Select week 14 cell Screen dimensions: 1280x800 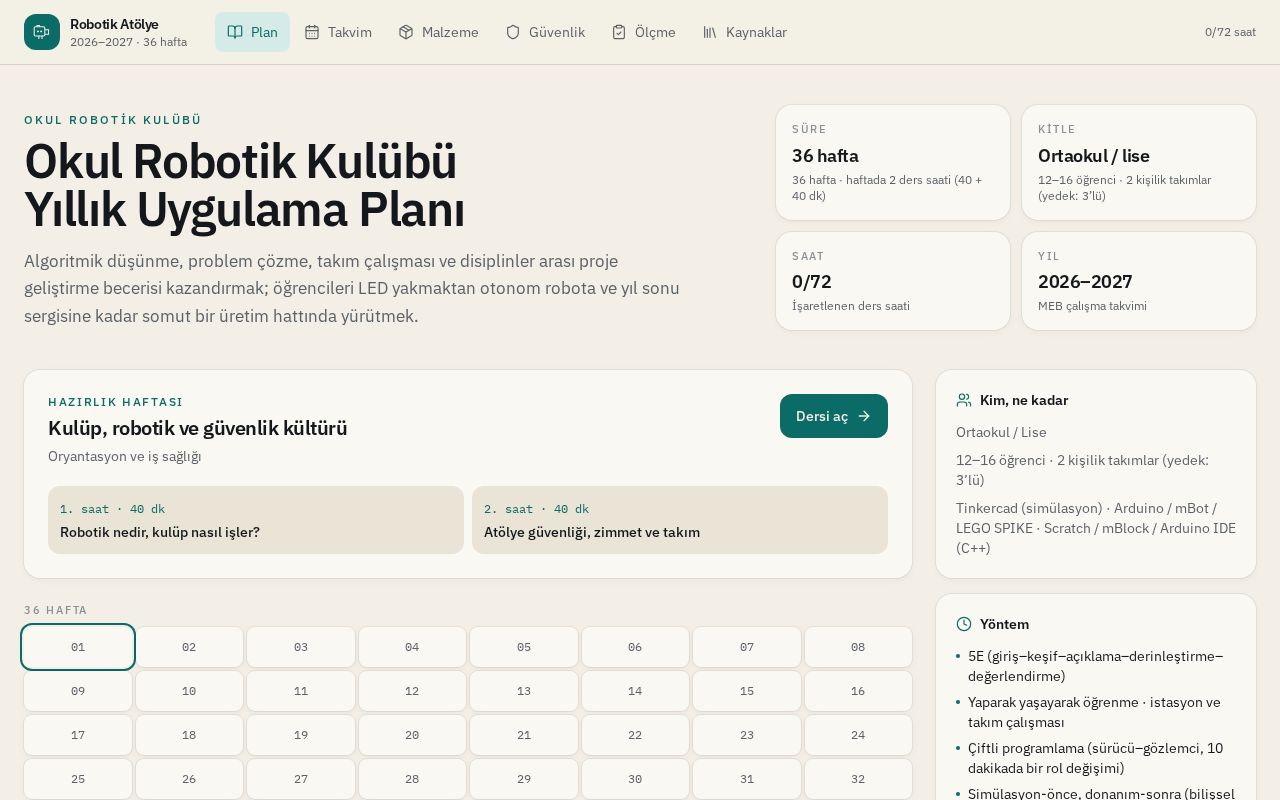(635, 691)
